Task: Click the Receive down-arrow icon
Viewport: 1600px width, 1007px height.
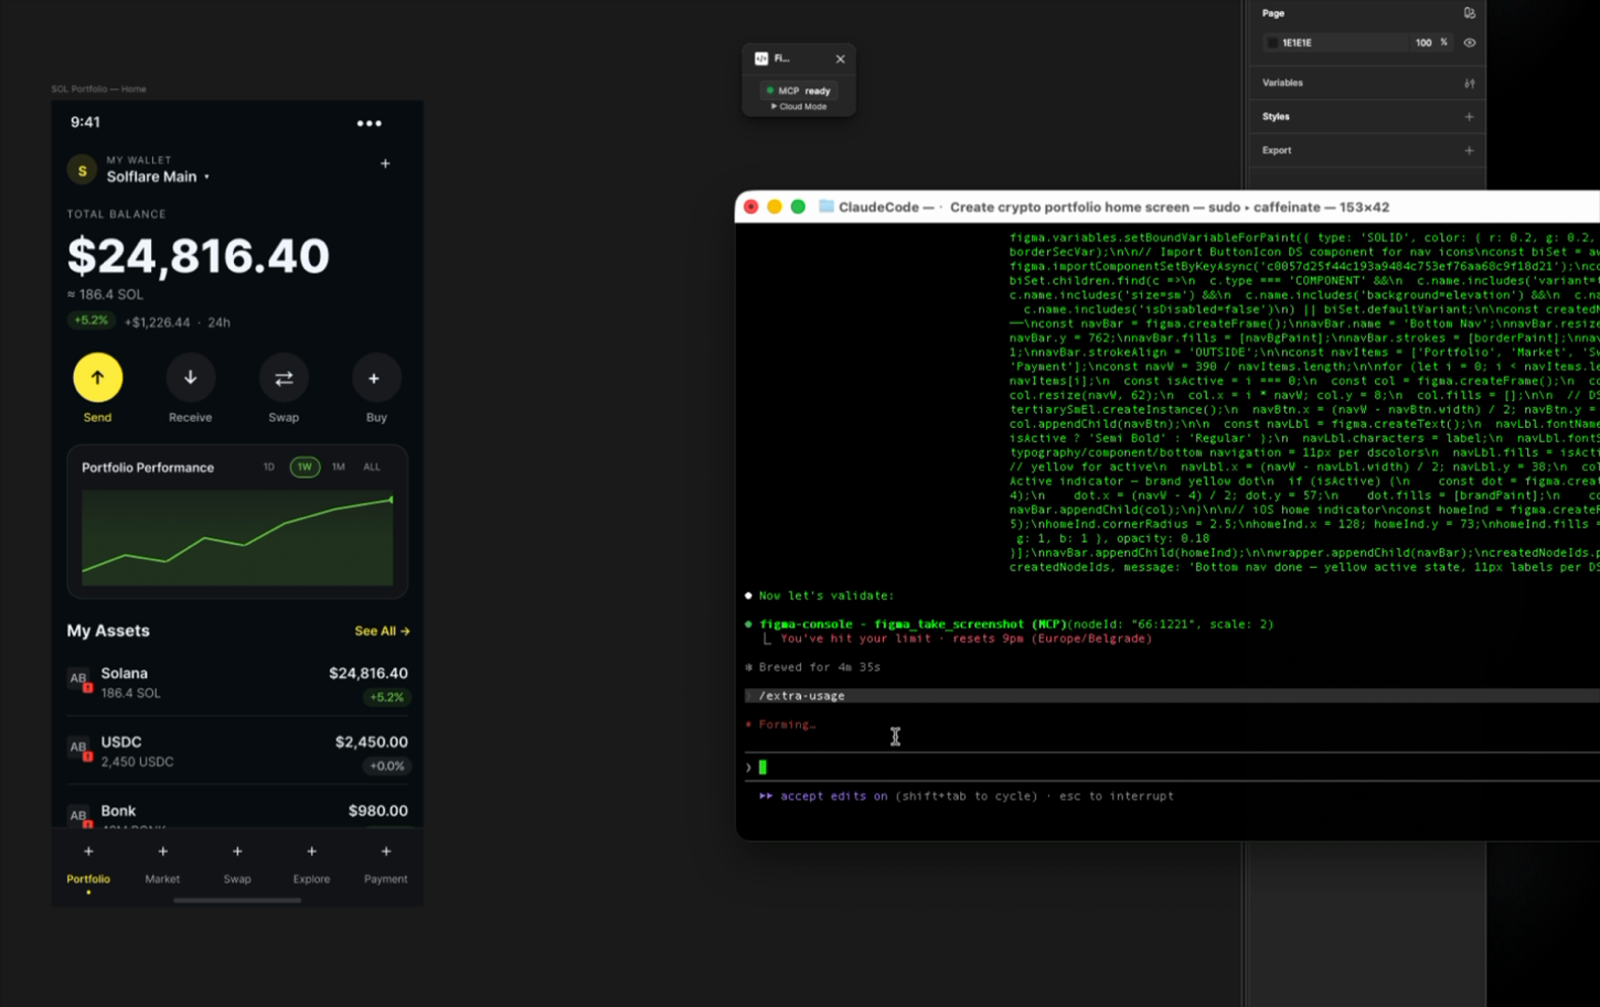Action: pyautogui.click(x=190, y=378)
